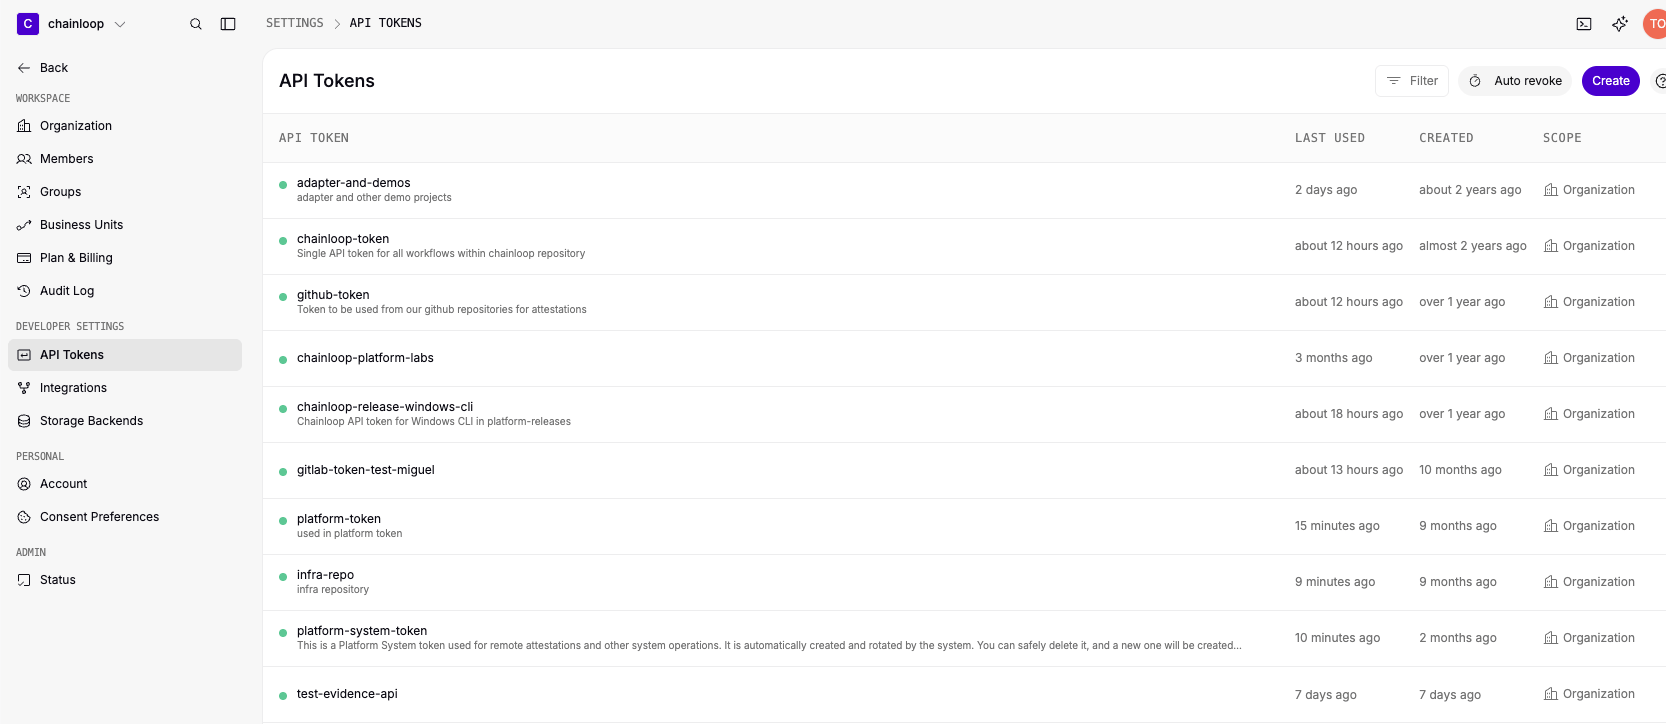Click the help icon beside Create
Image resolution: width=1666 pixels, height=724 pixels.
click(x=1660, y=81)
